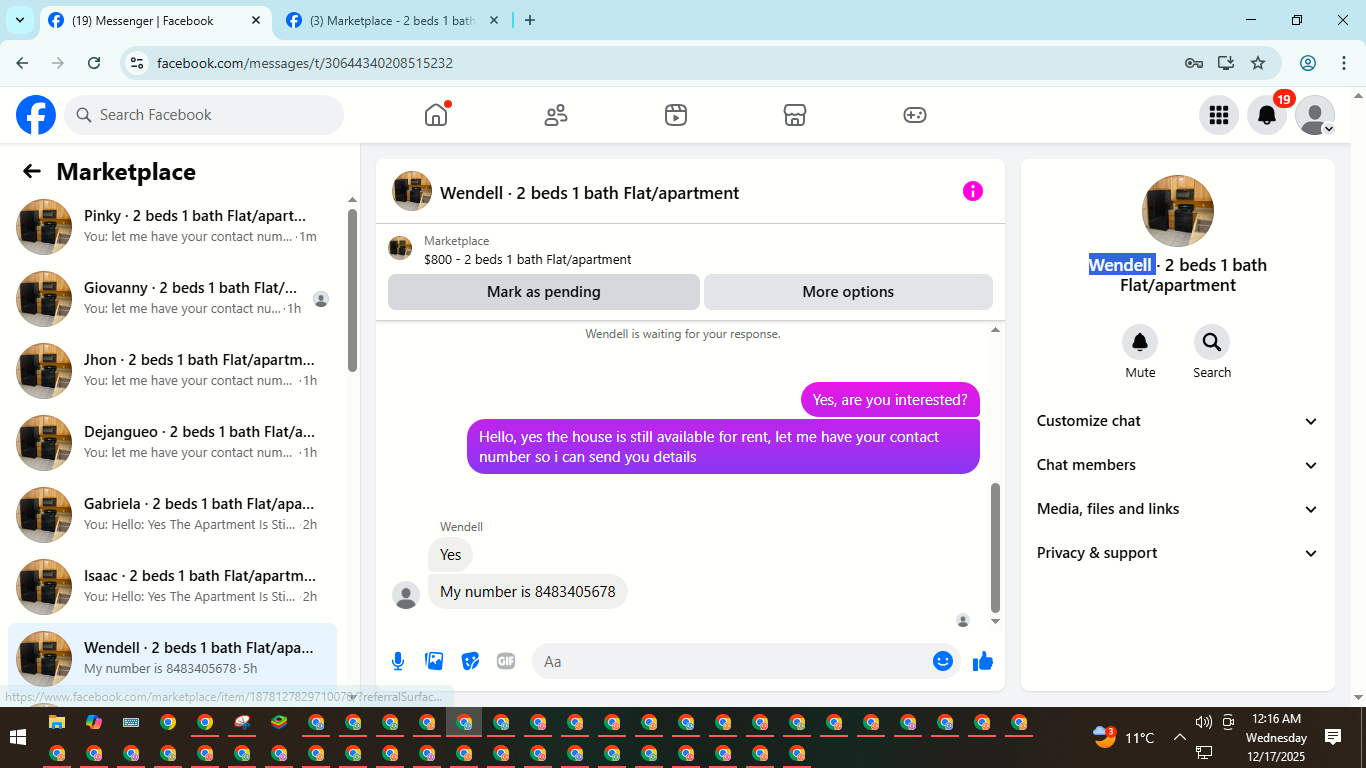
Task: Open the Marketplace storefront icon in top navigation
Action: pos(795,115)
